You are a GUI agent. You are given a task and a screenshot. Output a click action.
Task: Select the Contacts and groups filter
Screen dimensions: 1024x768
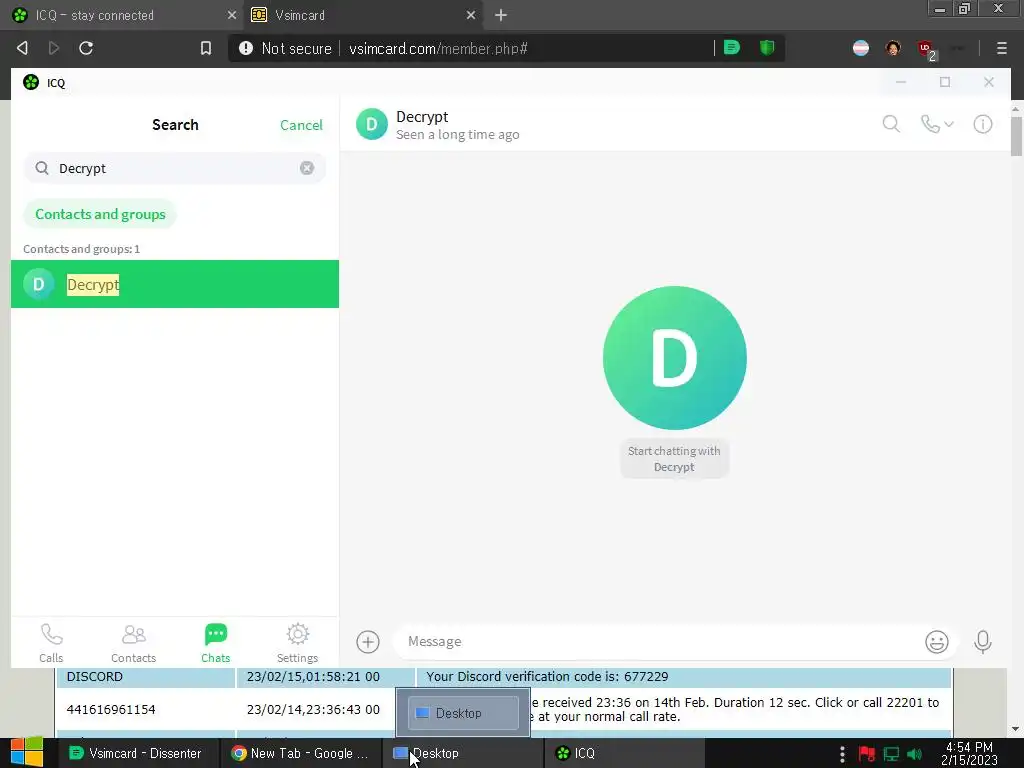[x=100, y=214]
